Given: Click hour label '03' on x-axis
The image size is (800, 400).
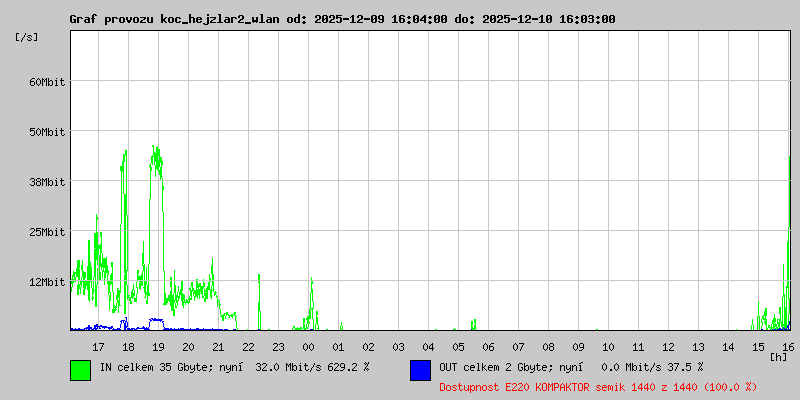Looking at the screenshot, I should pos(398,347).
